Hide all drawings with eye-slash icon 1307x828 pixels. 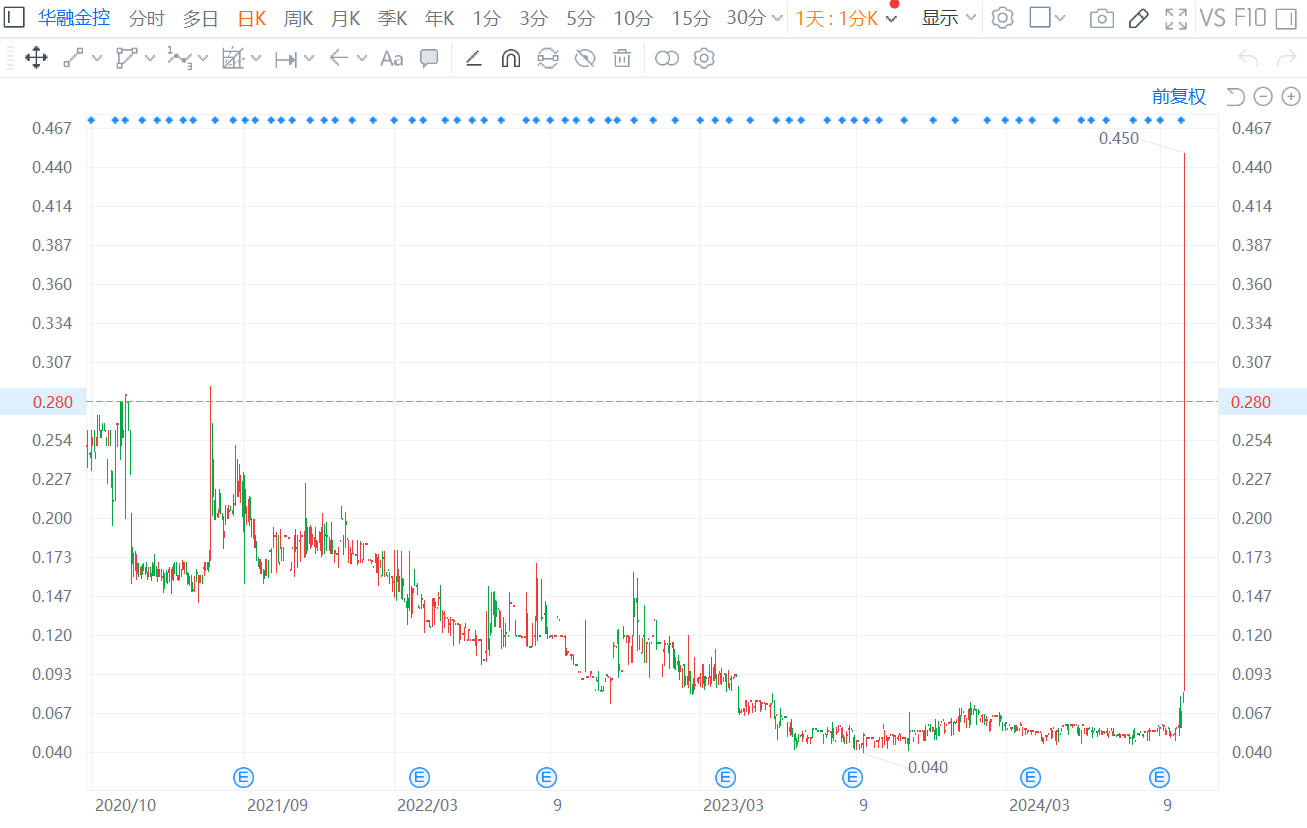click(x=585, y=58)
